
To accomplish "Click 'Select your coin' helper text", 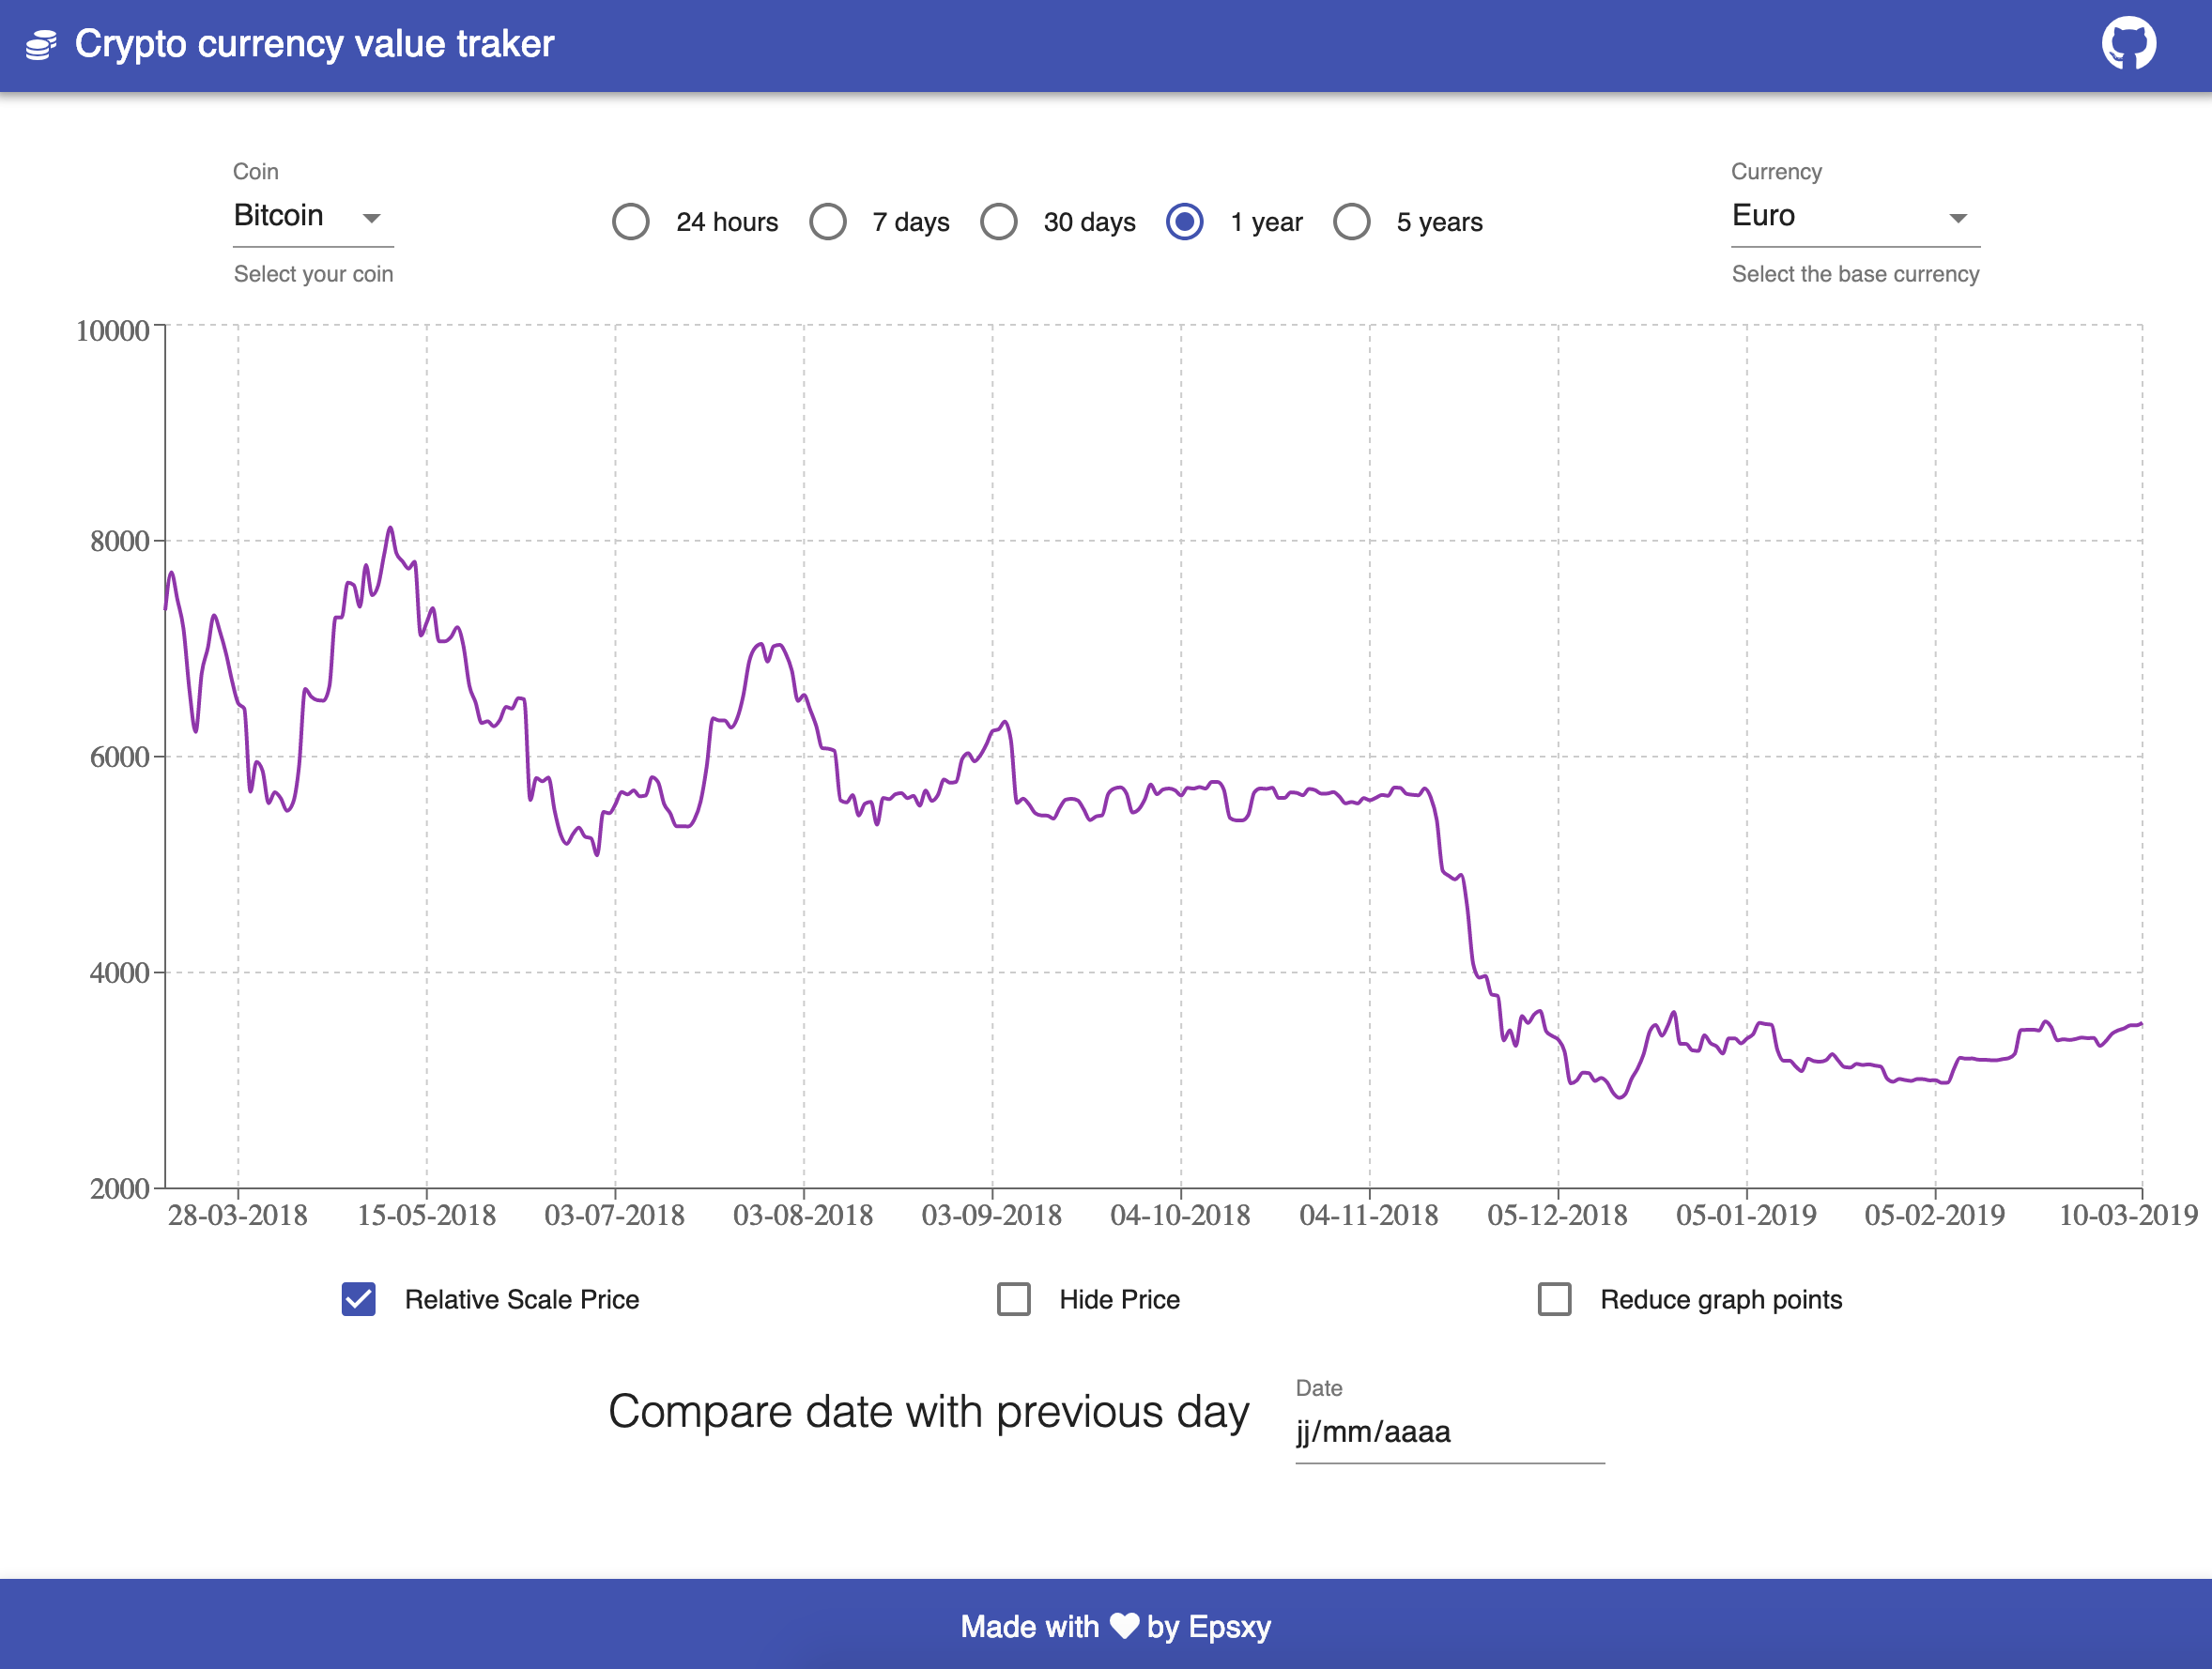I will point(314,274).
